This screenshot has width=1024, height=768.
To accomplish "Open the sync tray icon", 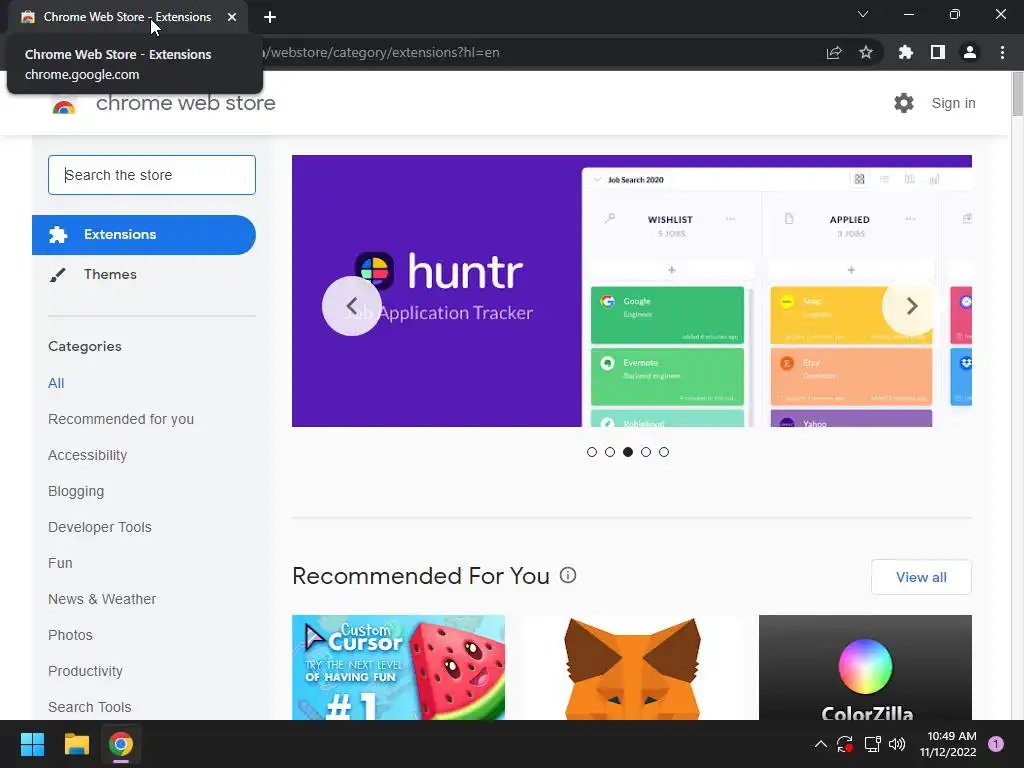I will pos(844,744).
